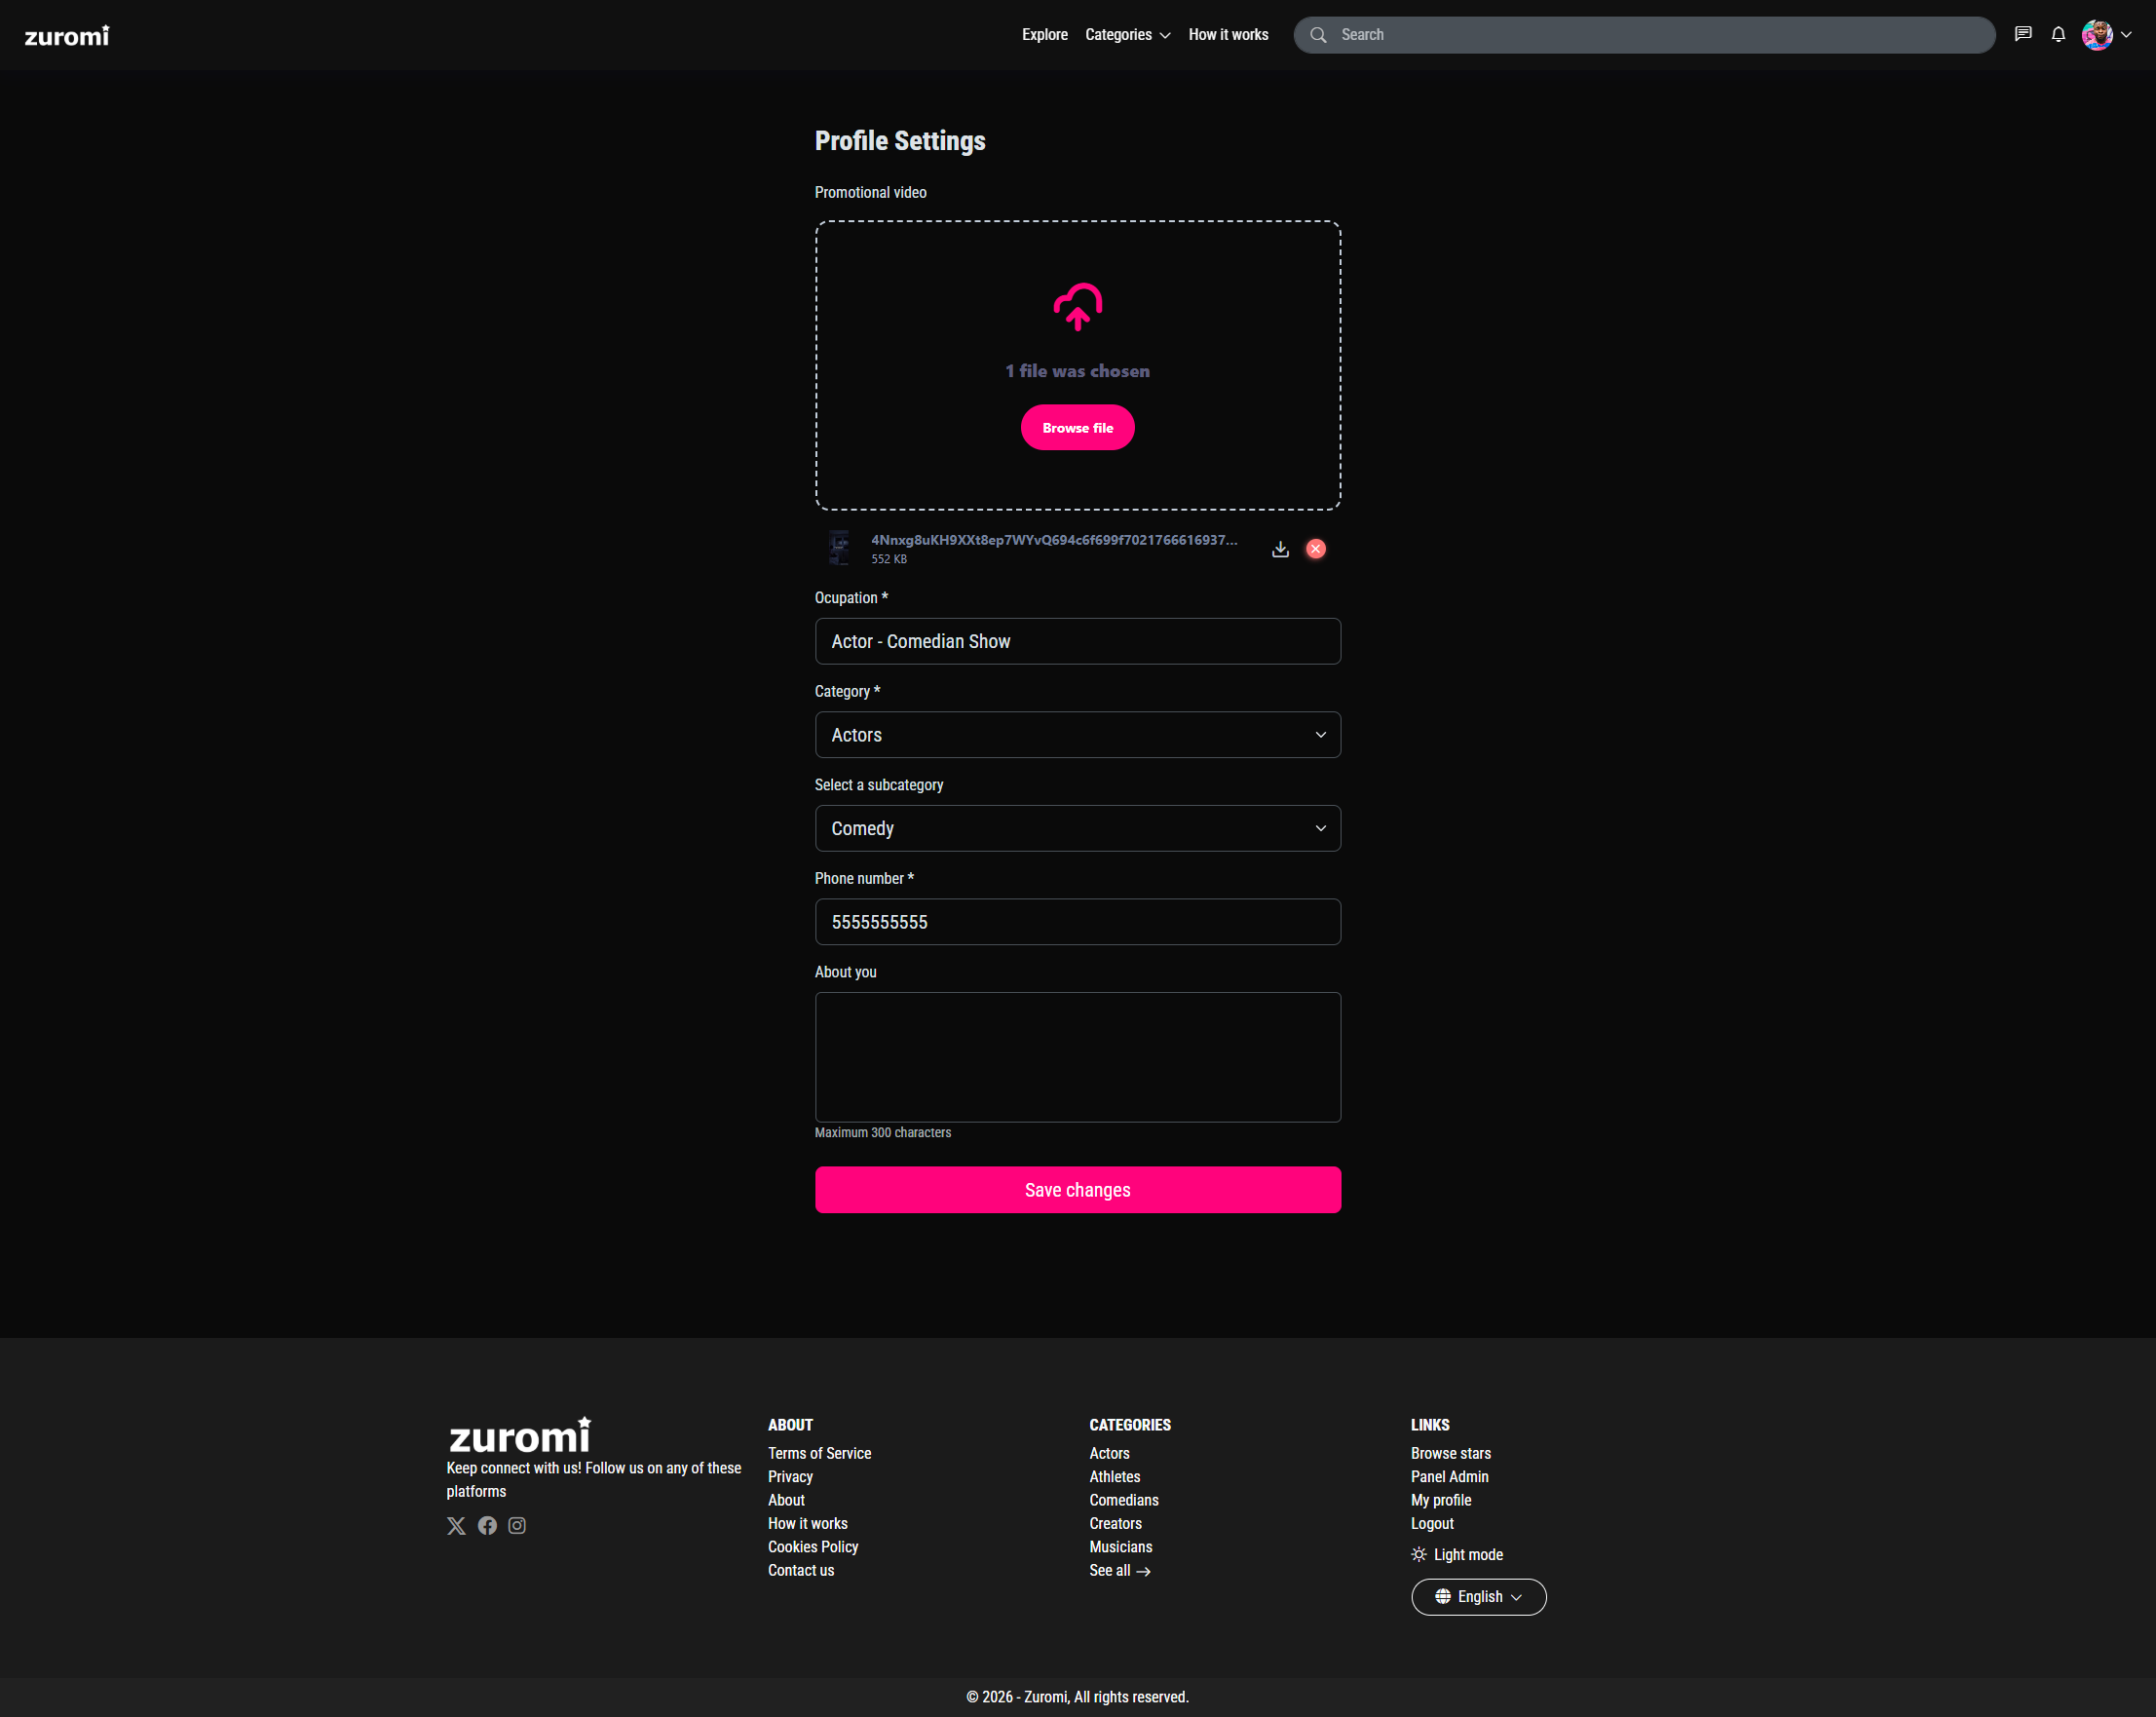
Task: Toggle Light mode in footer
Action: pos(1457,1554)
